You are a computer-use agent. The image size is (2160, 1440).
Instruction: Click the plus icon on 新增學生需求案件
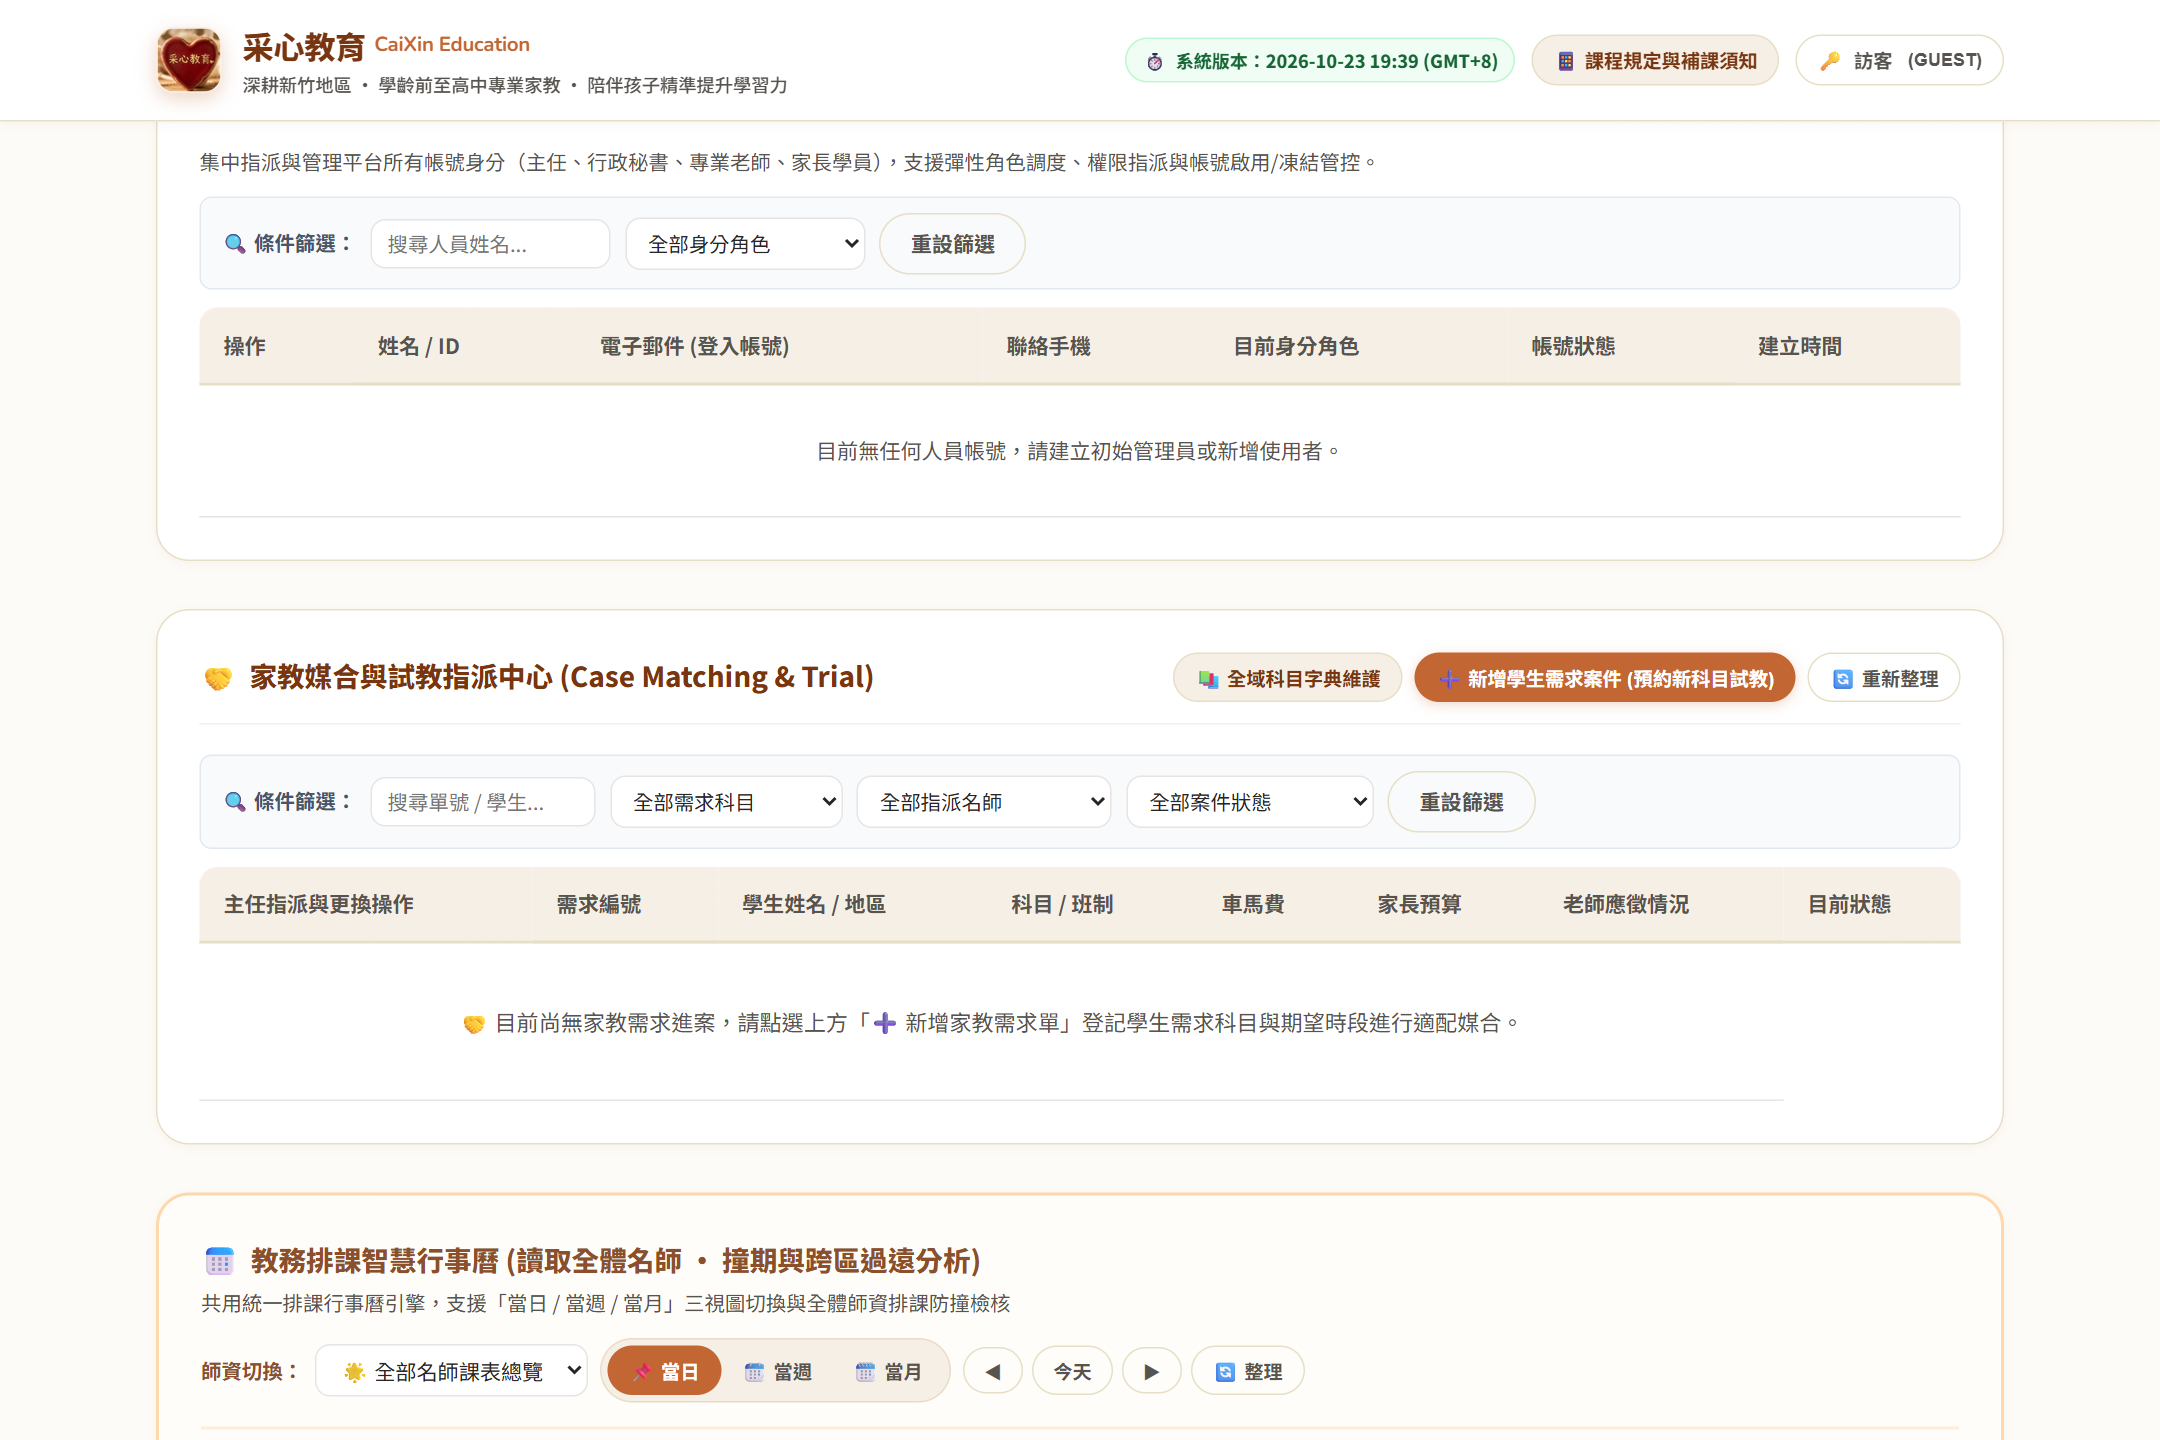pos(1449,679)
